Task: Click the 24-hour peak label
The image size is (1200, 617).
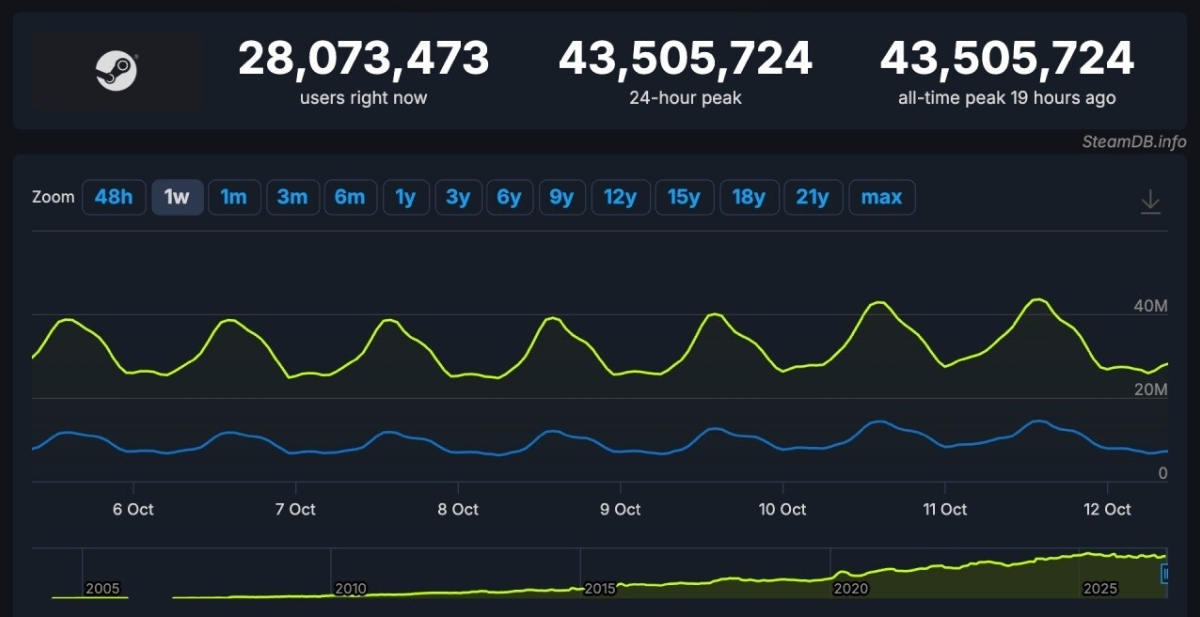Action: [x=685, y=98]
